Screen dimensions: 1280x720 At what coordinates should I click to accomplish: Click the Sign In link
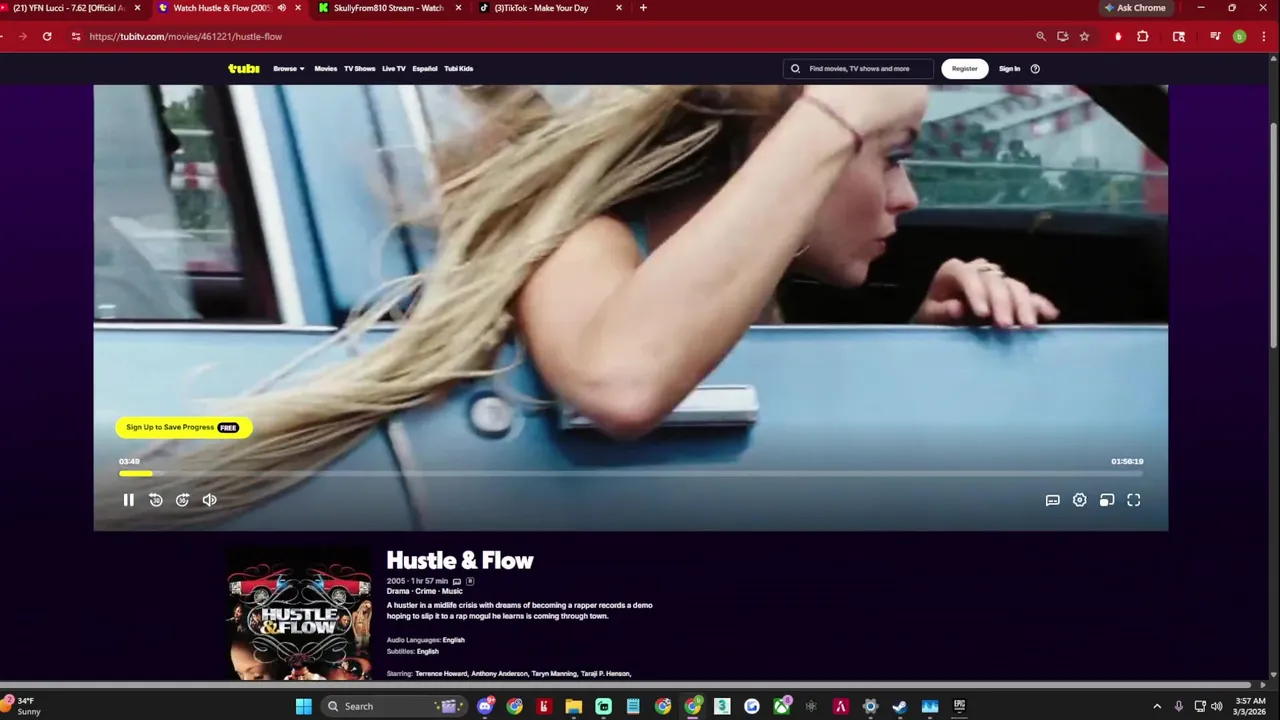pos(1009,69)
